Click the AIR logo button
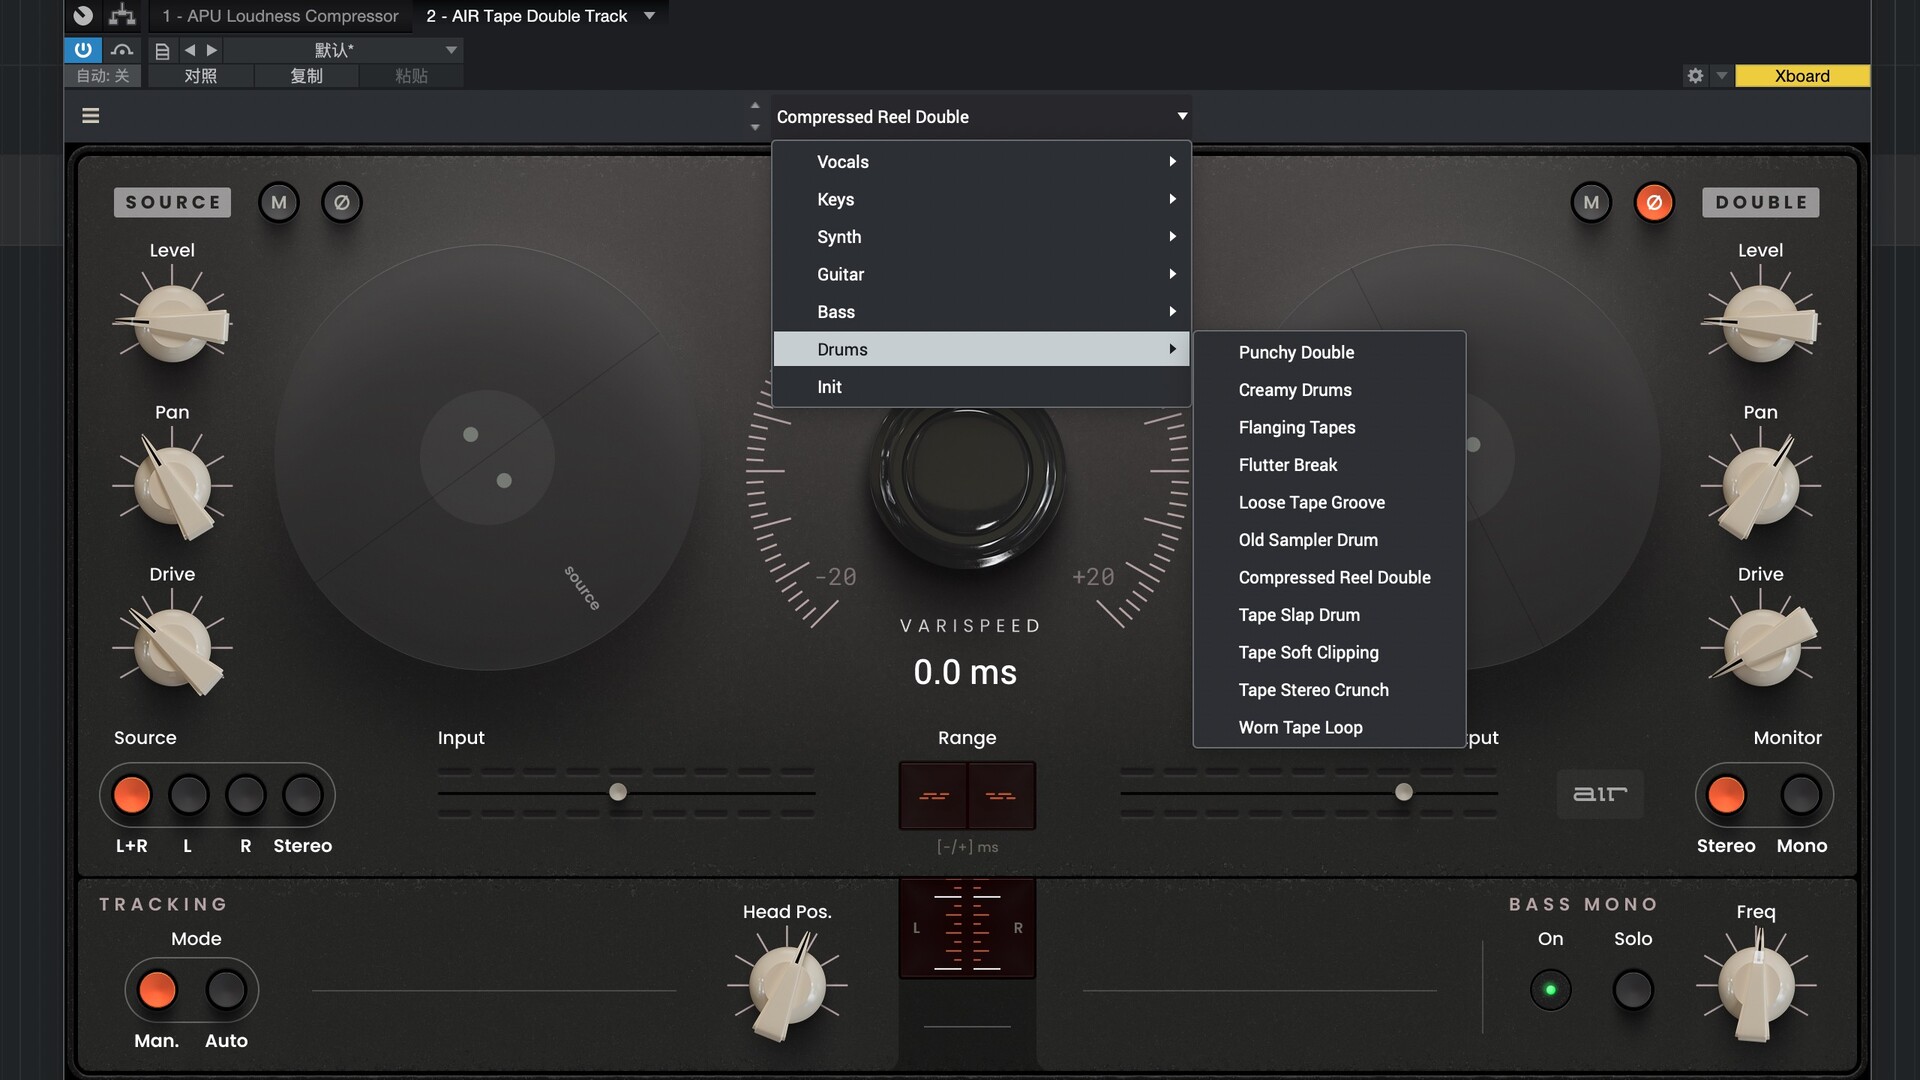Image resolution: width=1920 pixels, height=1080 pixels. (x=1600, y=794)
